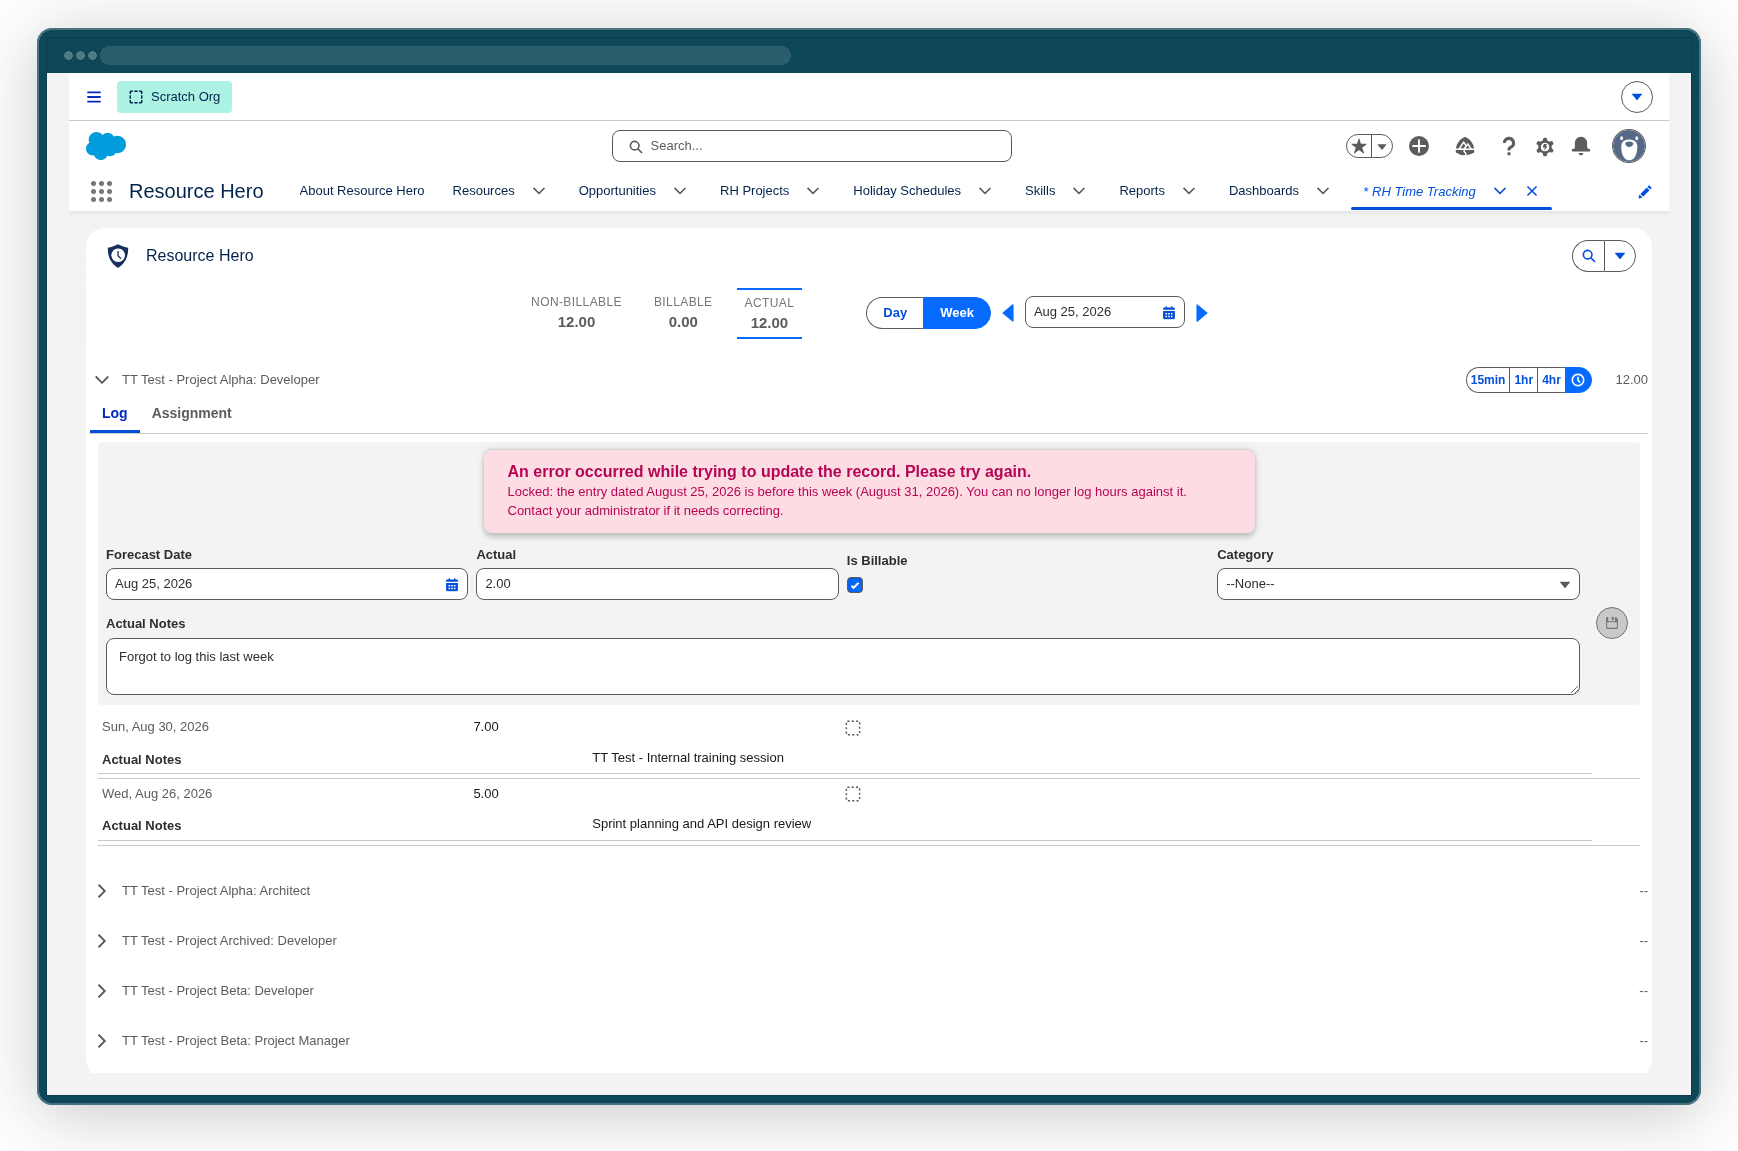This screenshot has height=1151, width=1738.
Task: Open the Dashboards tab dropdown chevron
Action: click(x=1323, y=191)
